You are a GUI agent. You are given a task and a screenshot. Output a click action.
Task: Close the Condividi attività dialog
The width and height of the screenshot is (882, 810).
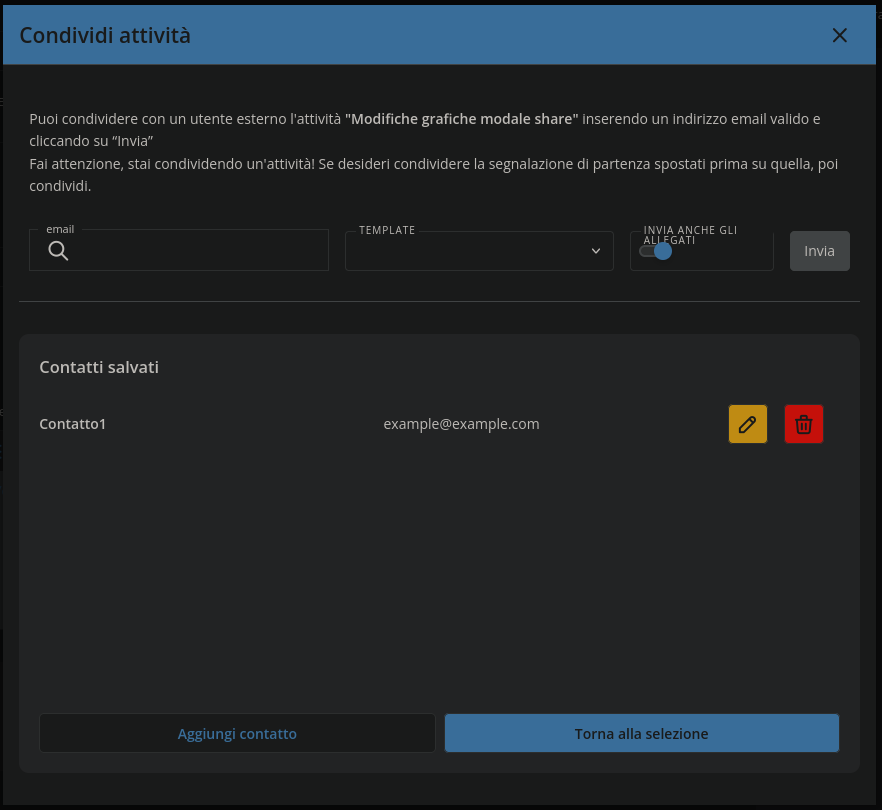click(x=839, y=36)
